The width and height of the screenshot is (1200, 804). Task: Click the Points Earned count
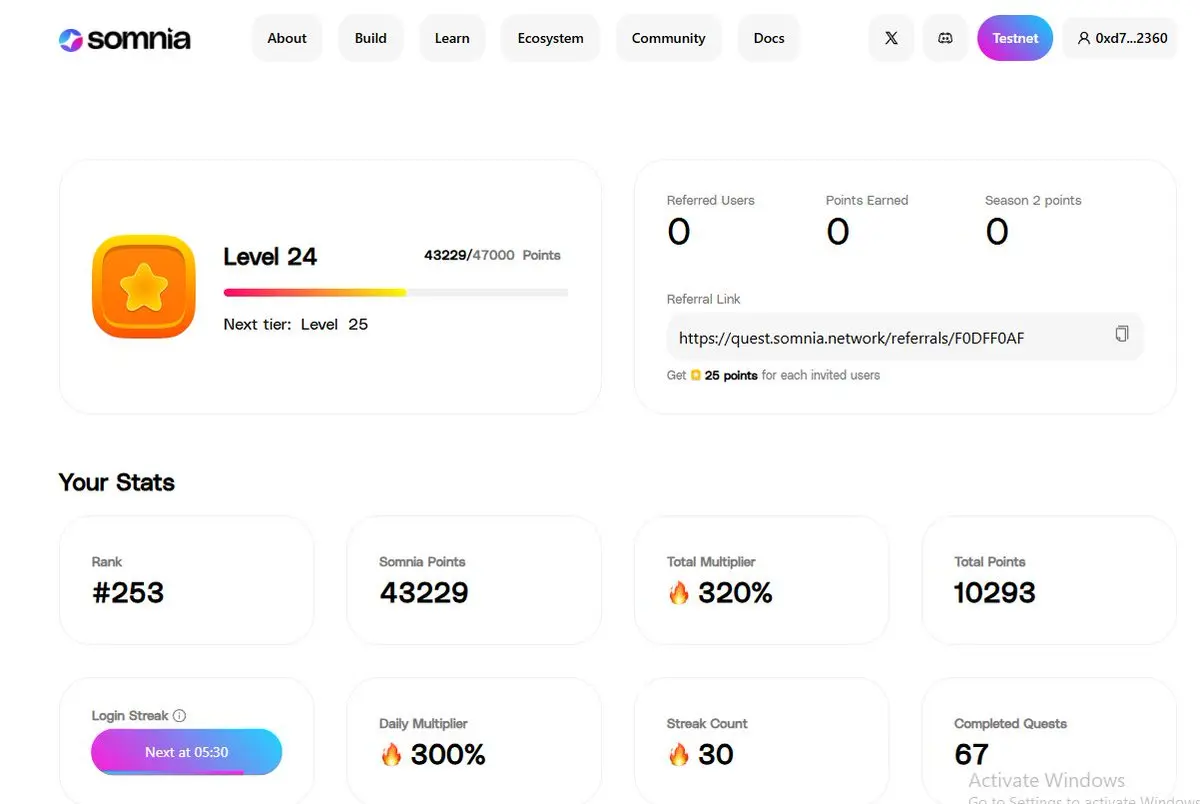coord(838,232)
